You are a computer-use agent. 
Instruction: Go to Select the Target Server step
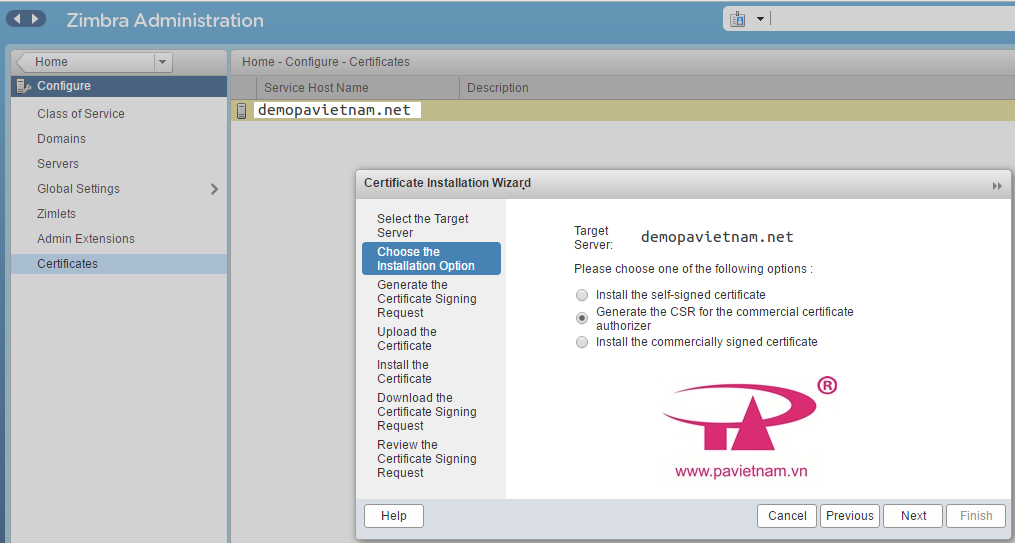pos(430,226)
